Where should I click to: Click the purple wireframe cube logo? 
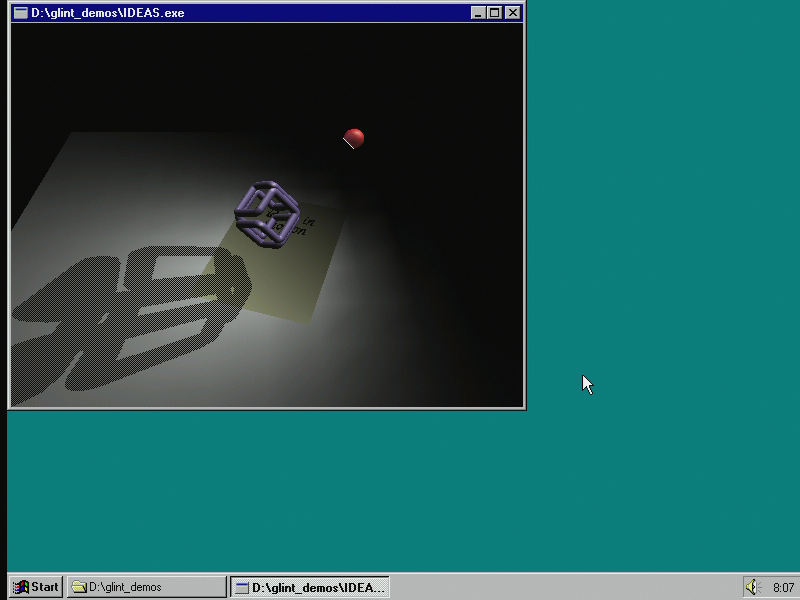pyautogui.click(x=267, y=214)
